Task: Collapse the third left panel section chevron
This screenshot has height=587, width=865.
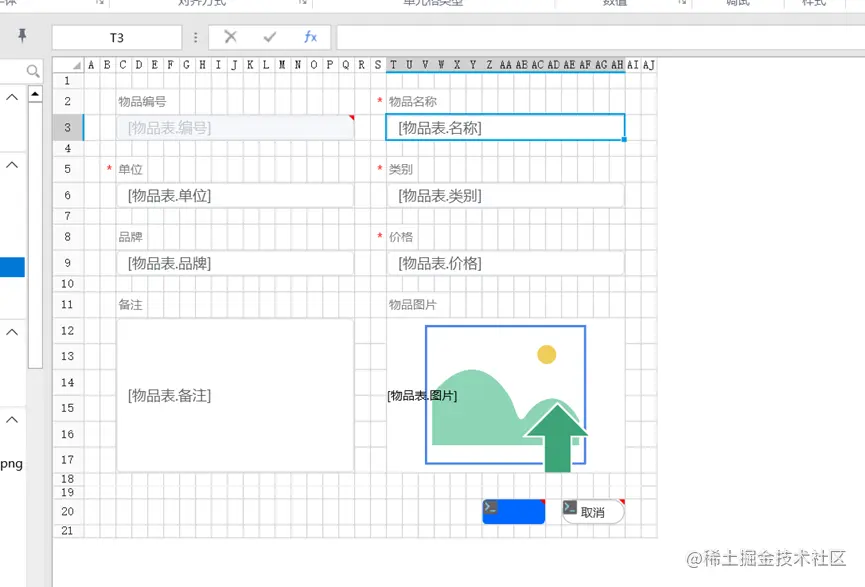Action: point(12,332)
